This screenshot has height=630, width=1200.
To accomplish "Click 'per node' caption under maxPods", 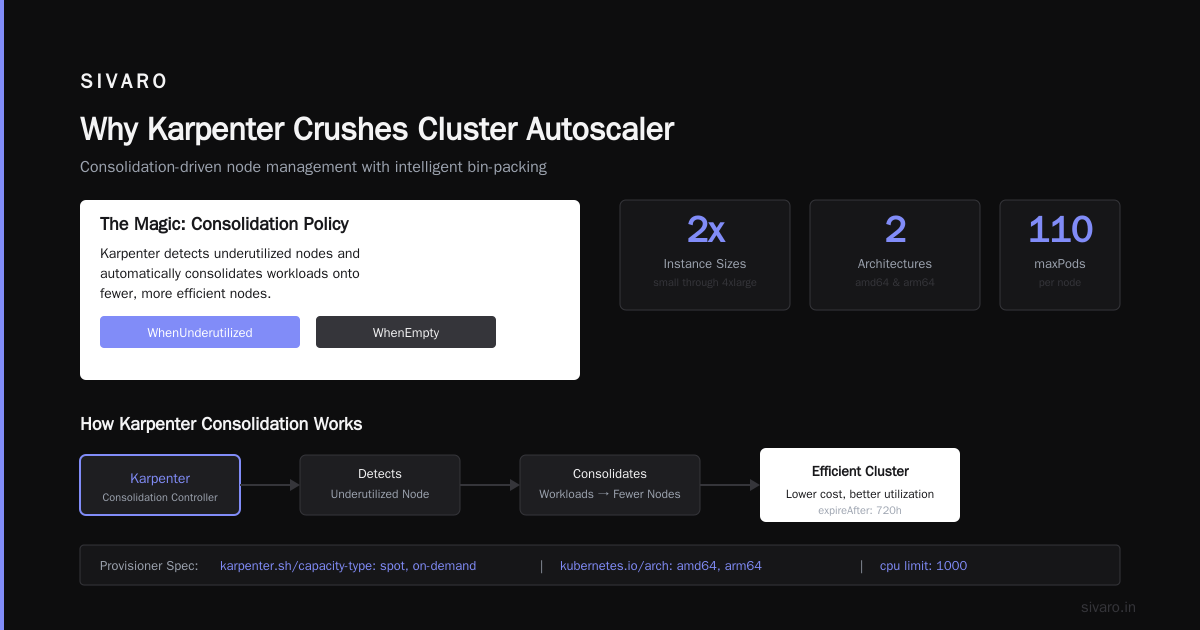I will tap(1060, 283).
